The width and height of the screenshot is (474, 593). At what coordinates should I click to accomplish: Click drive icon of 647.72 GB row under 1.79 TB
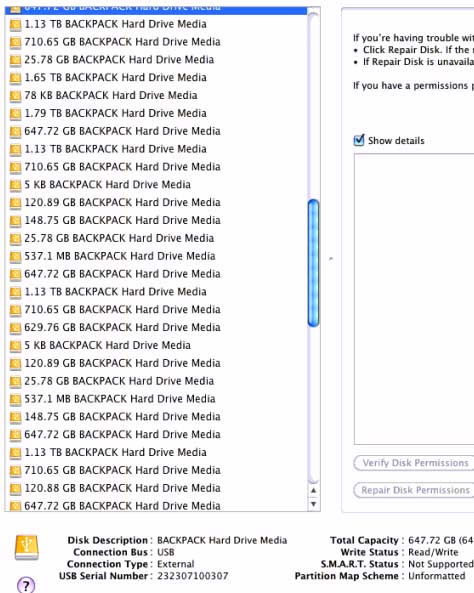(15, 132)
